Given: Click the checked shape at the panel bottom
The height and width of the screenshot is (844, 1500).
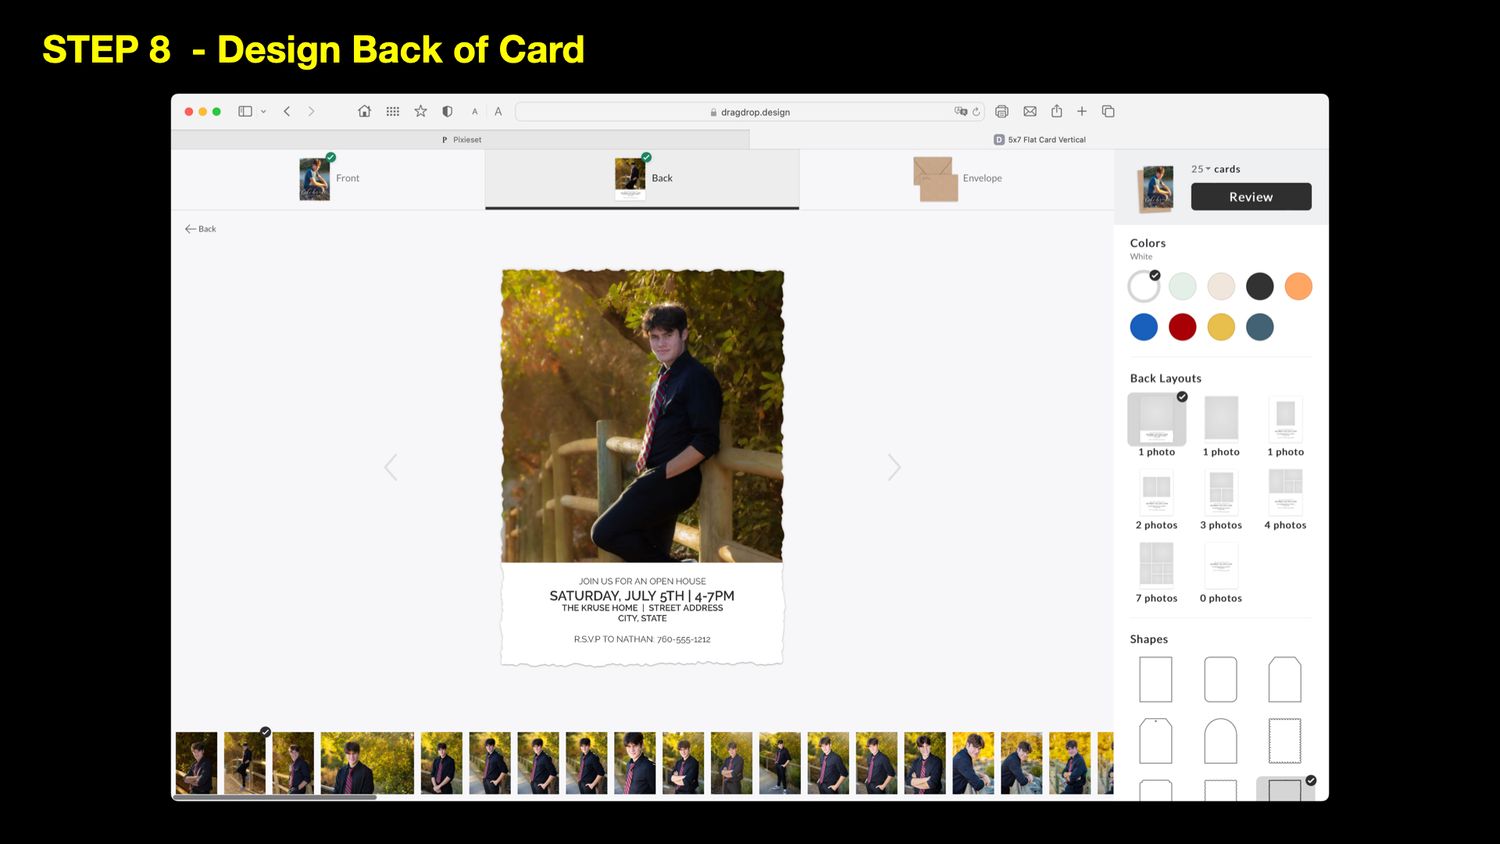Looking at the screenshot, I should pos(1286,789).
